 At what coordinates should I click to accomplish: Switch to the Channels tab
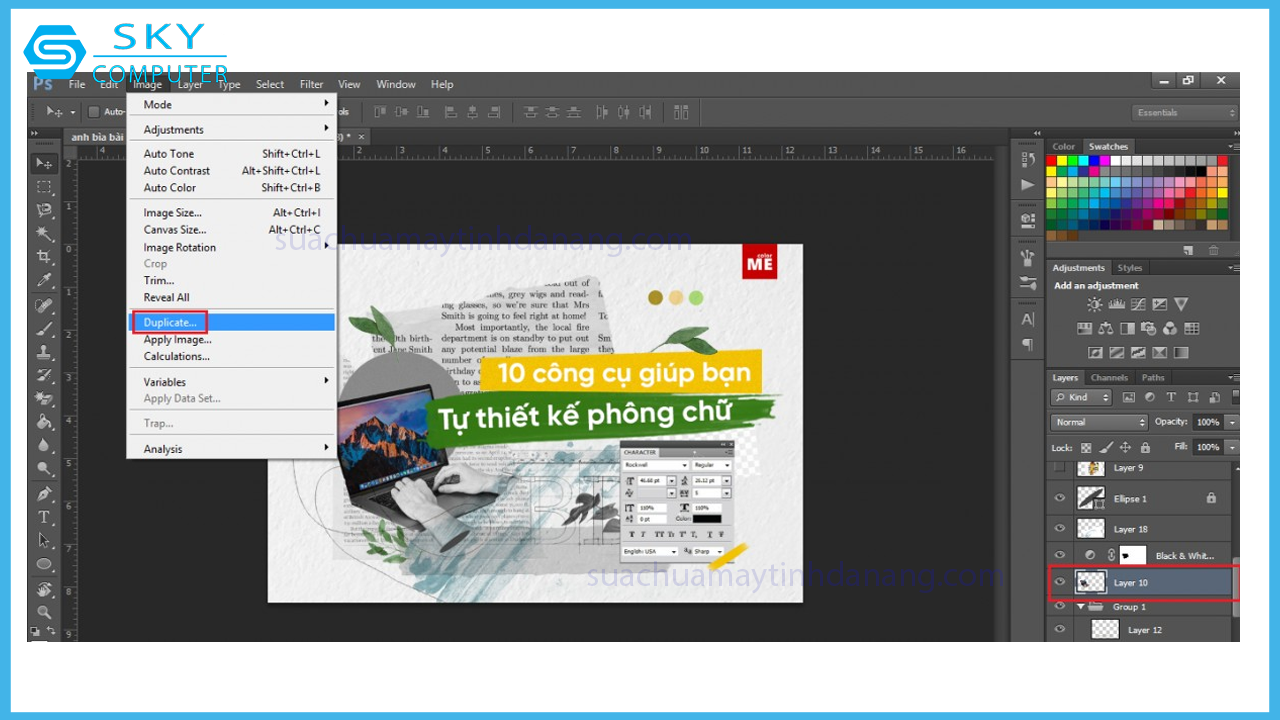click(1109, 378)
